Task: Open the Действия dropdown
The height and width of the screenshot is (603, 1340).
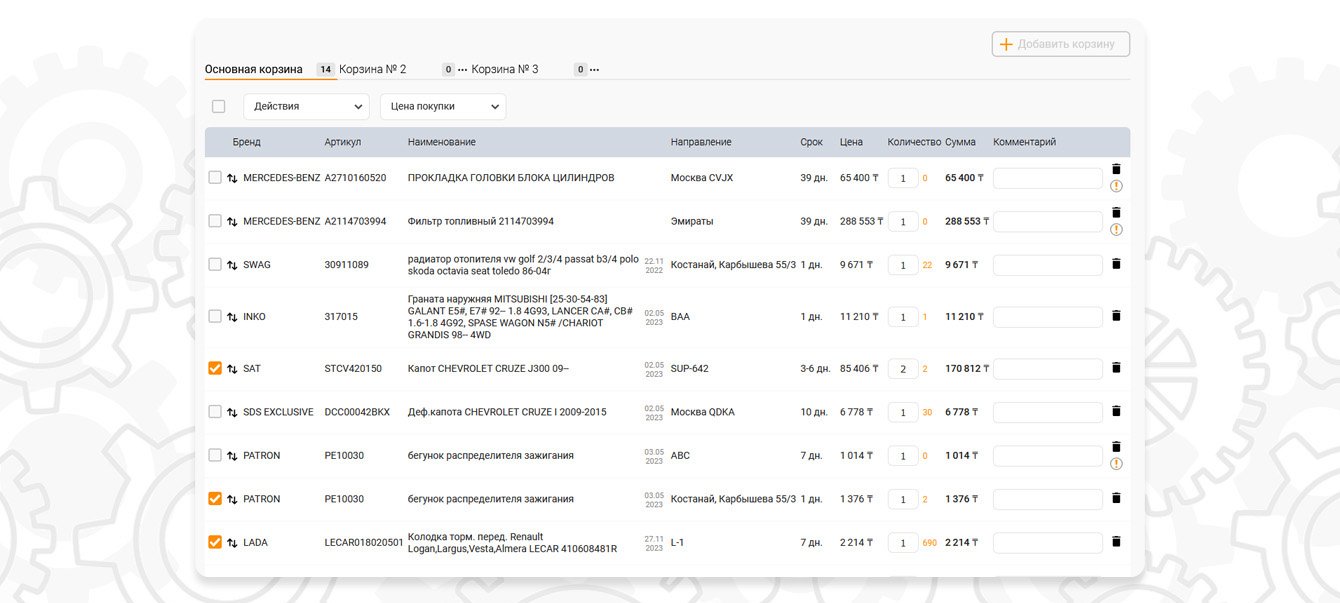Action: [306, 107]
